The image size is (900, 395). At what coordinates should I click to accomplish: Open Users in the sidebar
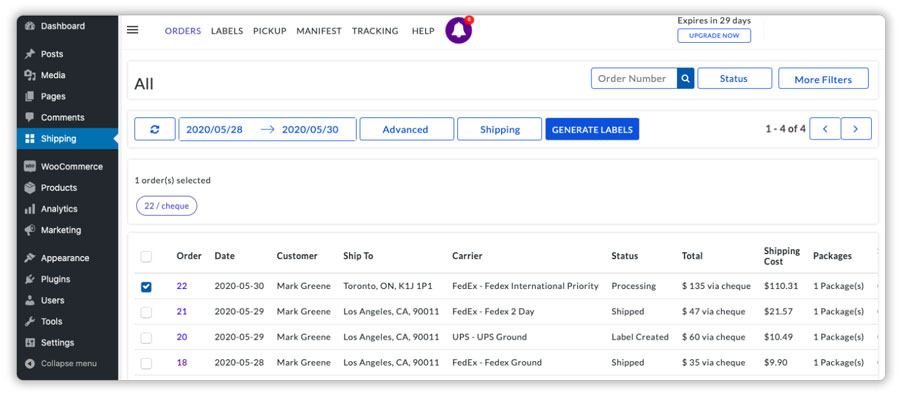(67, 300)
